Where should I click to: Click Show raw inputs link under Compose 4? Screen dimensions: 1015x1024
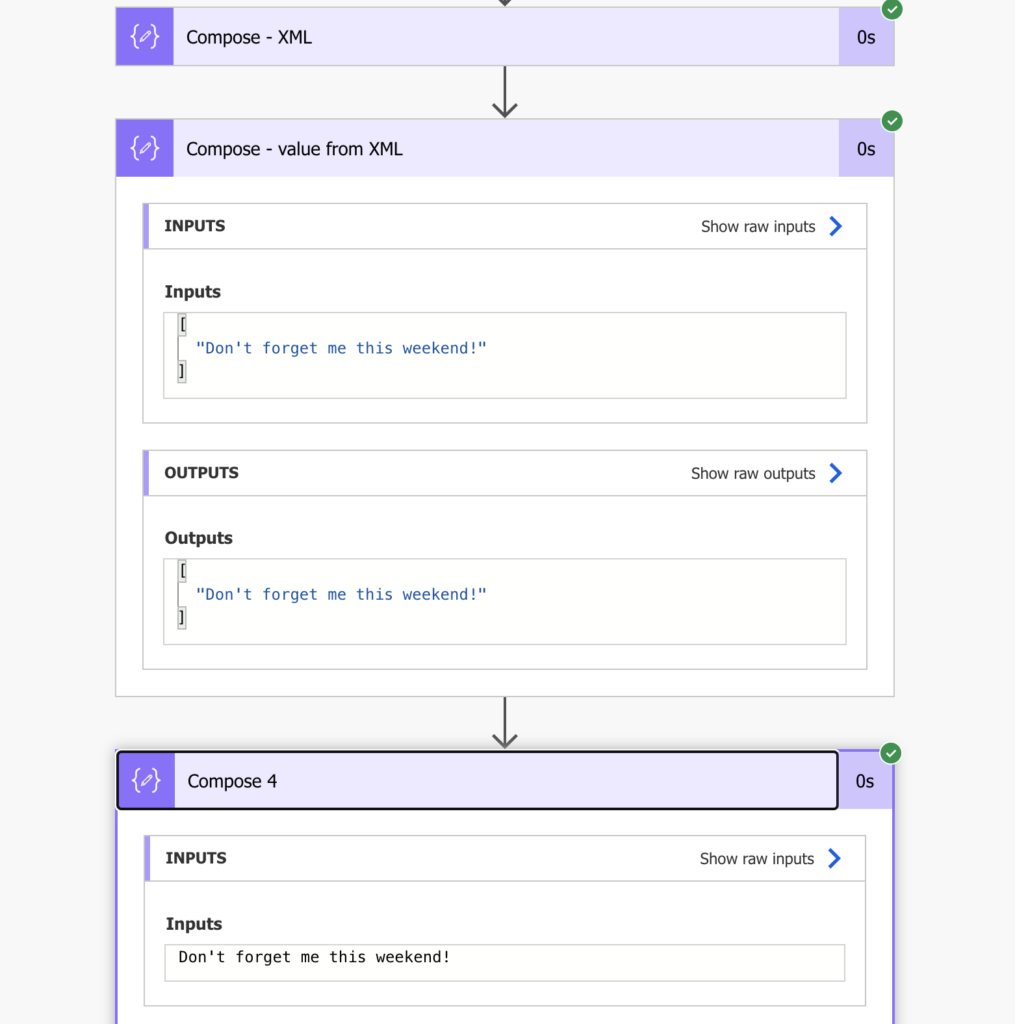(x=756, y=859)
